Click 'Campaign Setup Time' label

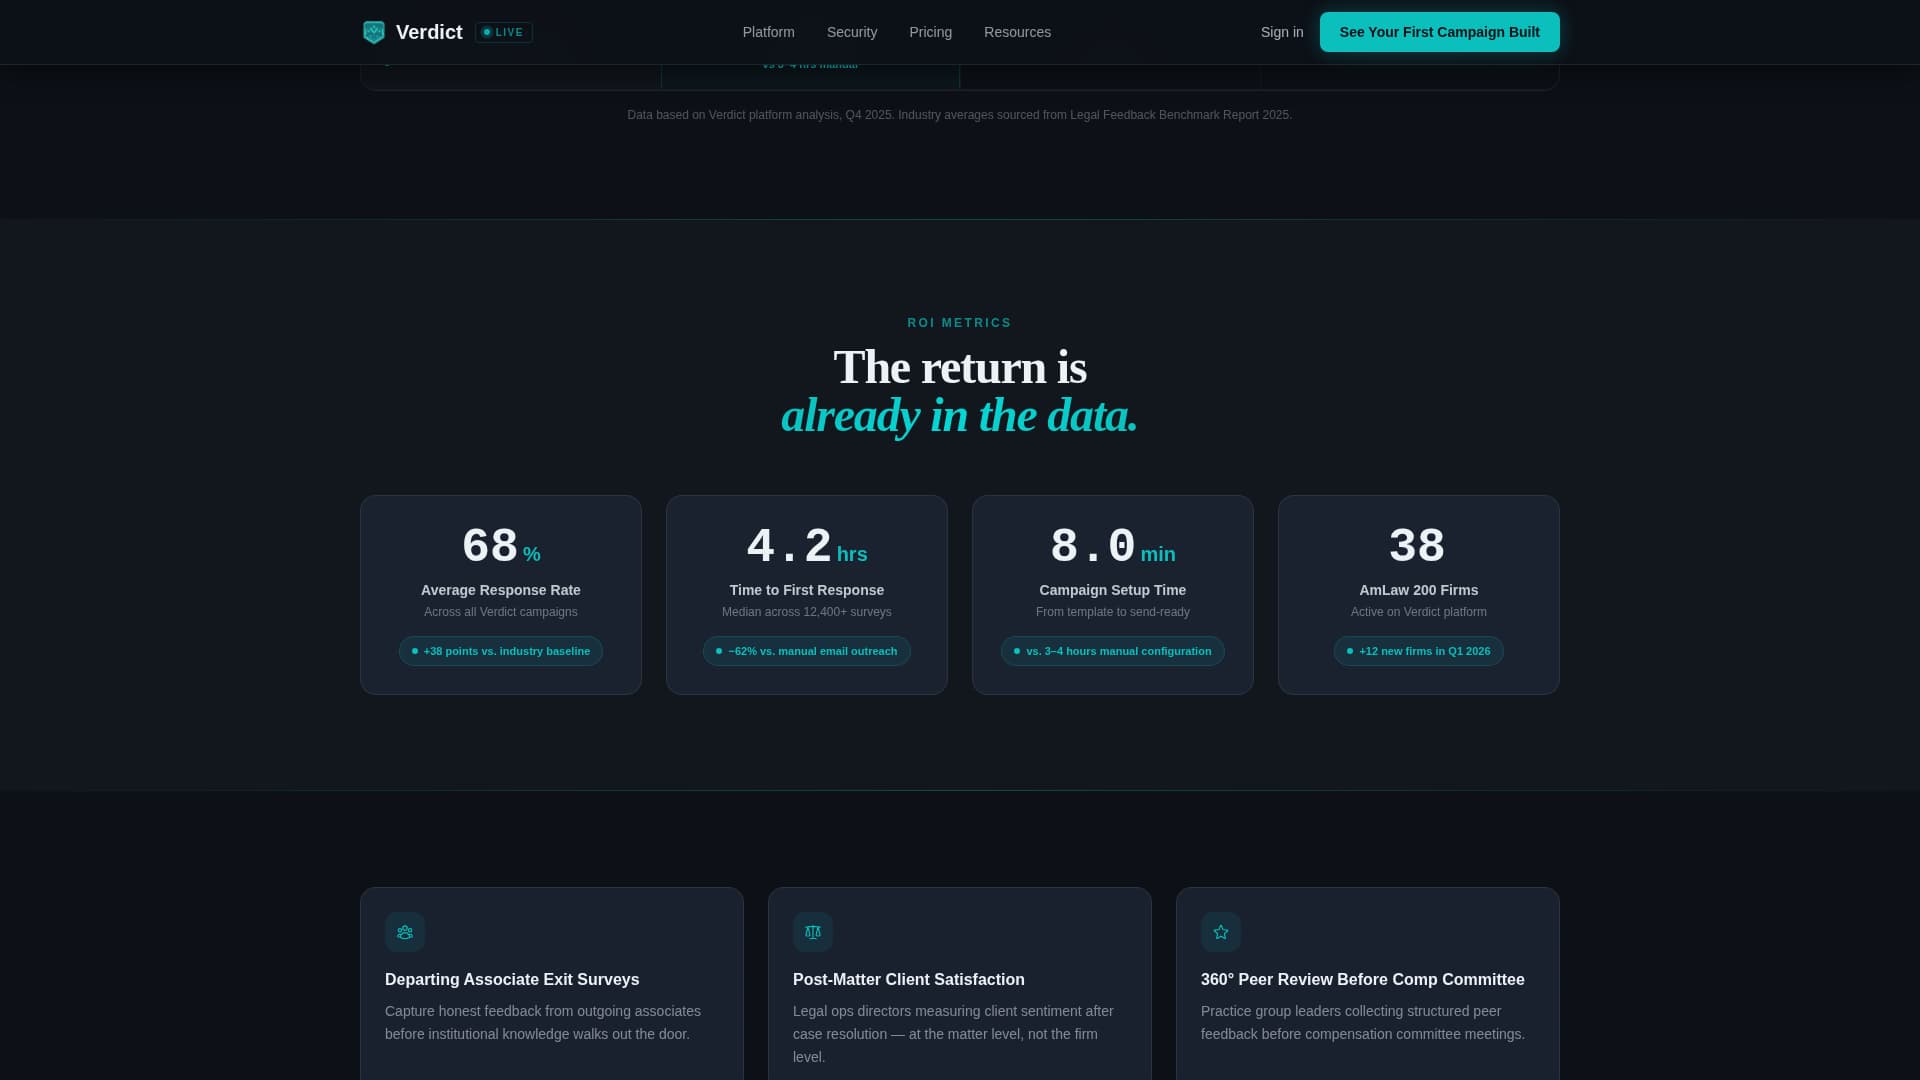pyautogui.click(x=1113, y=590)
